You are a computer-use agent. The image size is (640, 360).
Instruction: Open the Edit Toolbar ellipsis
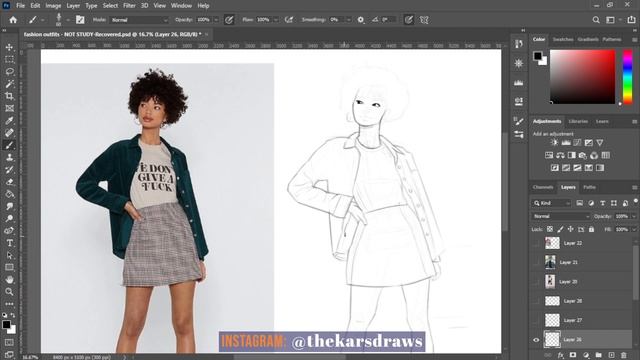(x=9, y=304)
